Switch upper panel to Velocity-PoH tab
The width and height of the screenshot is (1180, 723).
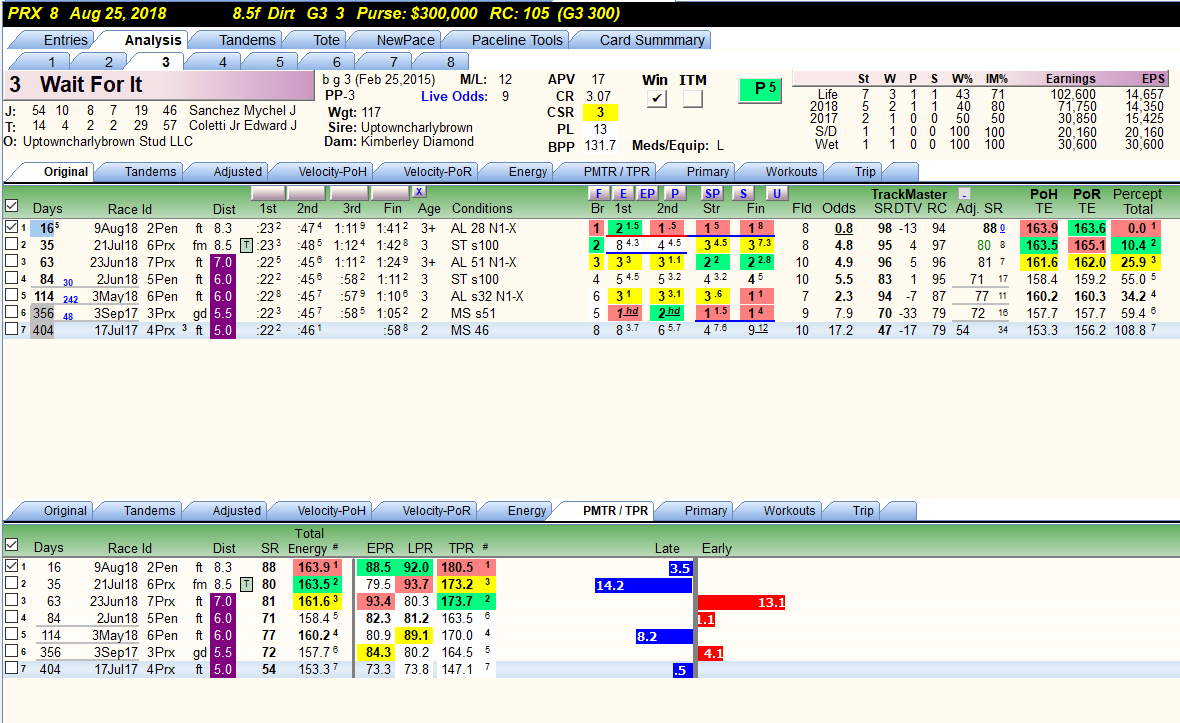(332, 172)
